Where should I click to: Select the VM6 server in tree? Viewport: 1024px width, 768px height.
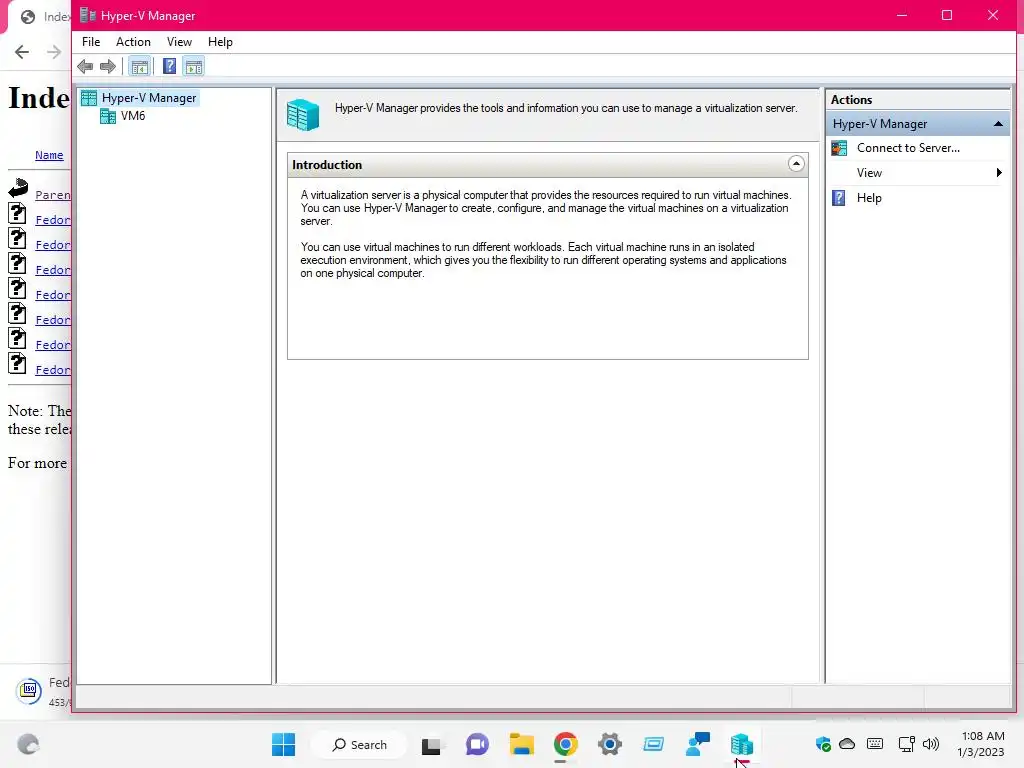click(133, 116)
